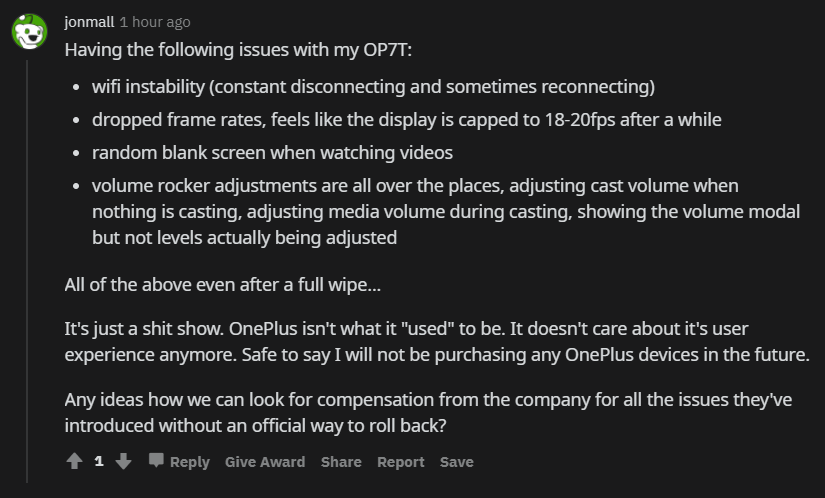The height and width of the screenshot is (498, 825).
Task: Upvote jonmall's comment with the up arrow
Action: coord(74,461)
